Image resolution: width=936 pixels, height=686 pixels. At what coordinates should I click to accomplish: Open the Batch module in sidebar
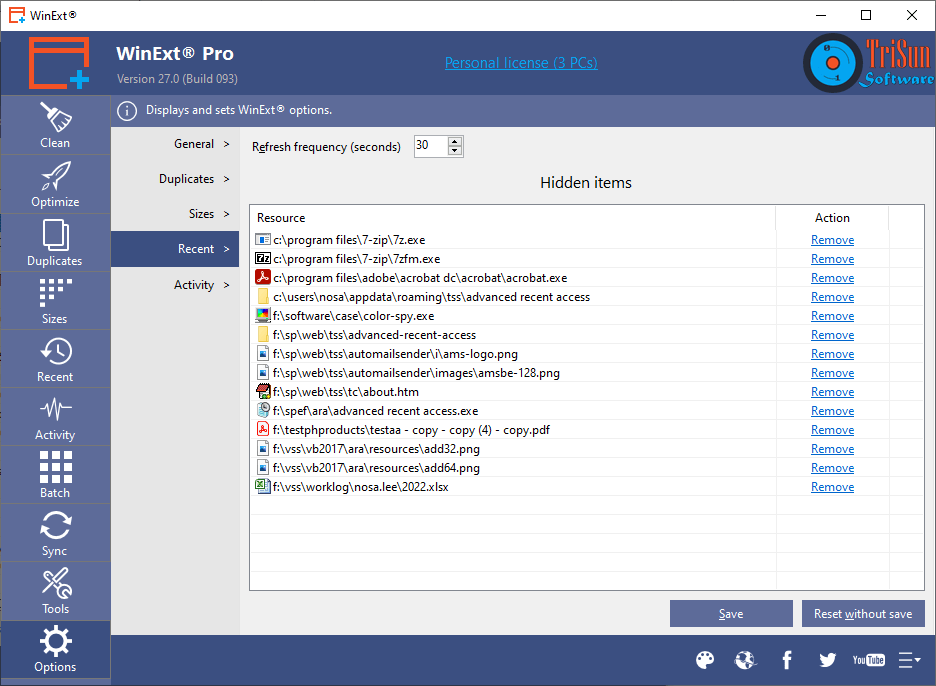click(x=55, y=475)
